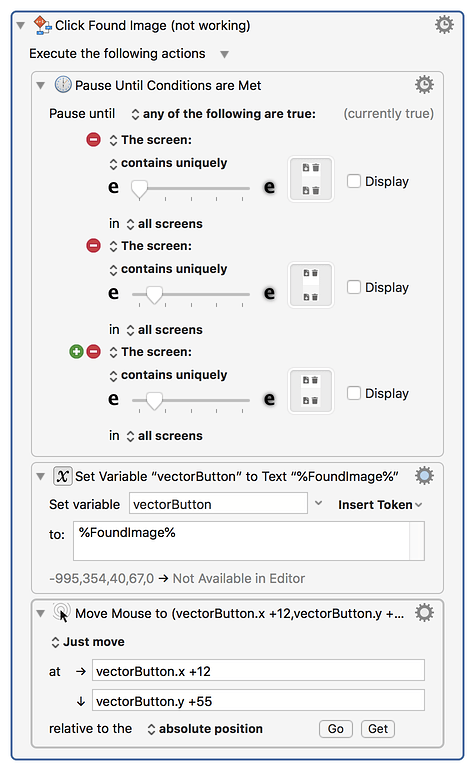475x774 pixels.
Task: Open the Execute the following actions menu triangle
Action: (x=224, y=54)
